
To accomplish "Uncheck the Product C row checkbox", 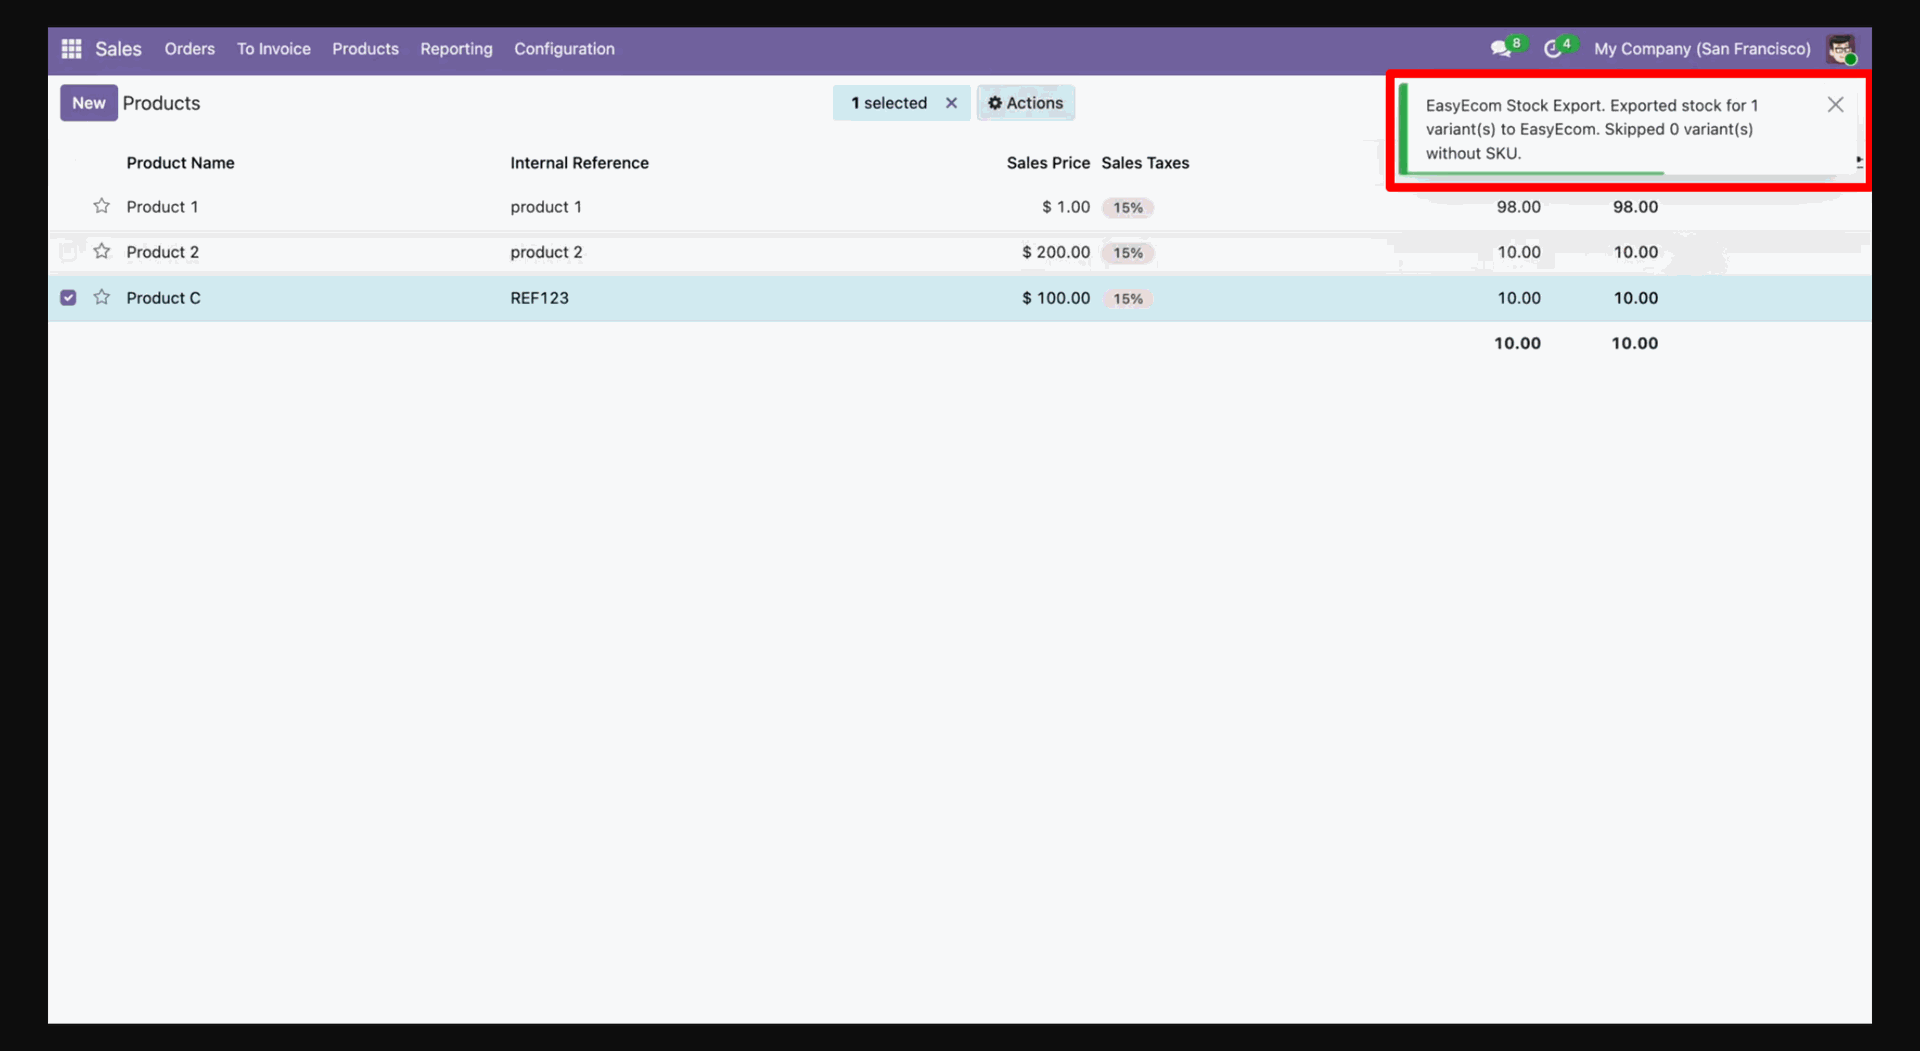I will (x=68, y=298).
